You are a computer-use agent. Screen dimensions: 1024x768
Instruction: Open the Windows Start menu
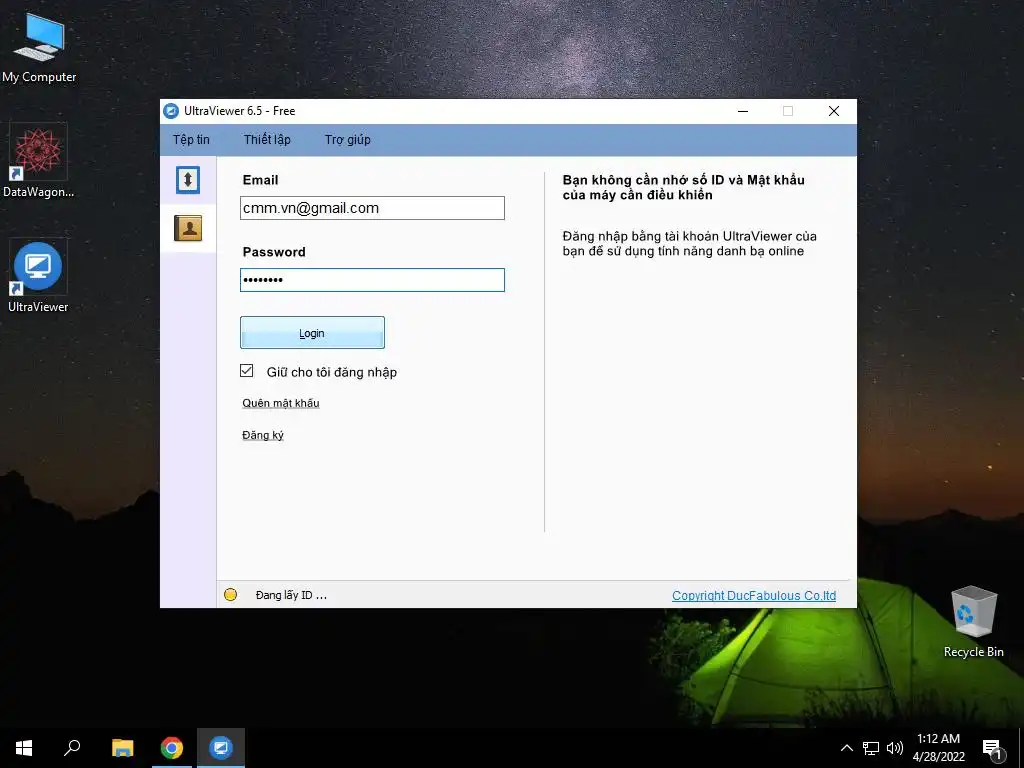pyautogui.click(x=24, y=748)
